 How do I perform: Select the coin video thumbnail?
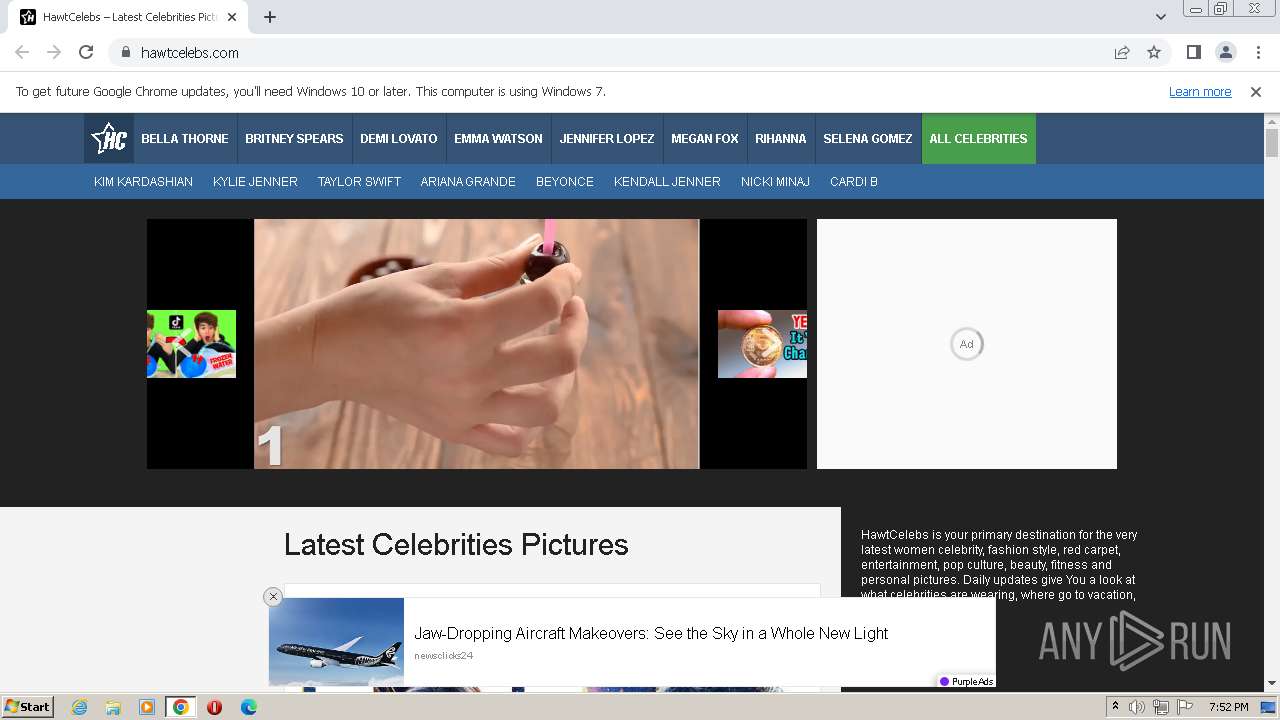coord(762,344)
